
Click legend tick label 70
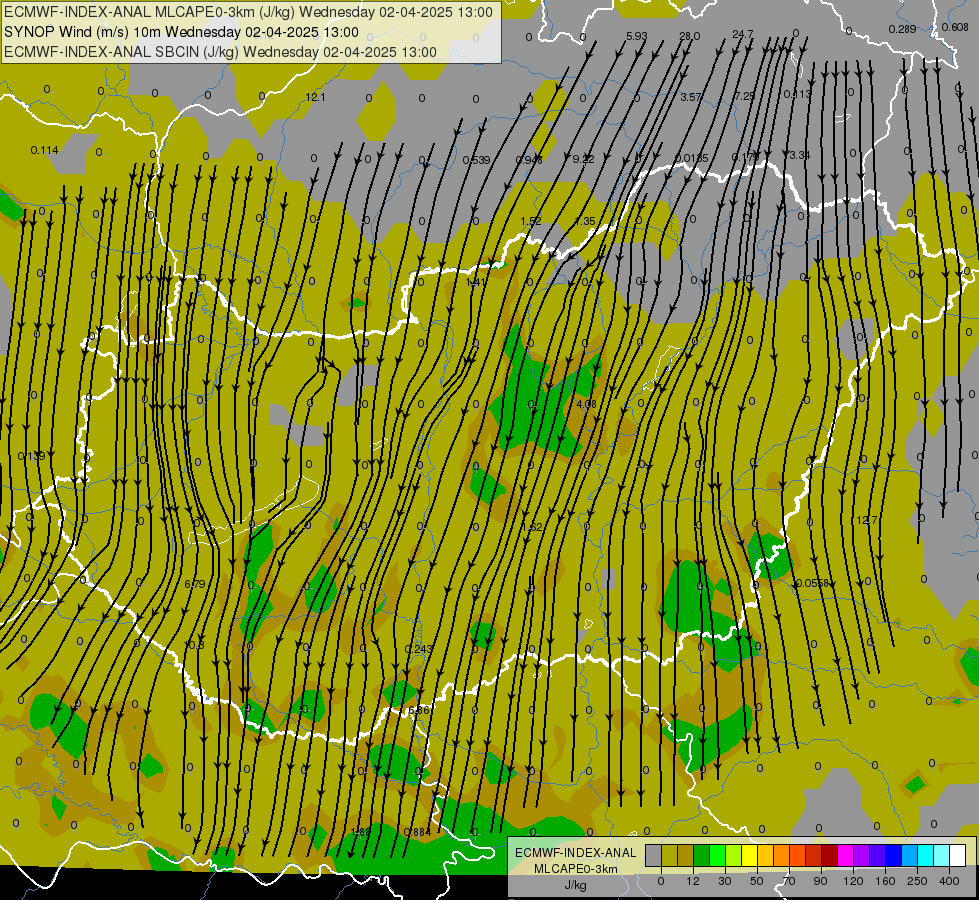(x=789, y=881)
